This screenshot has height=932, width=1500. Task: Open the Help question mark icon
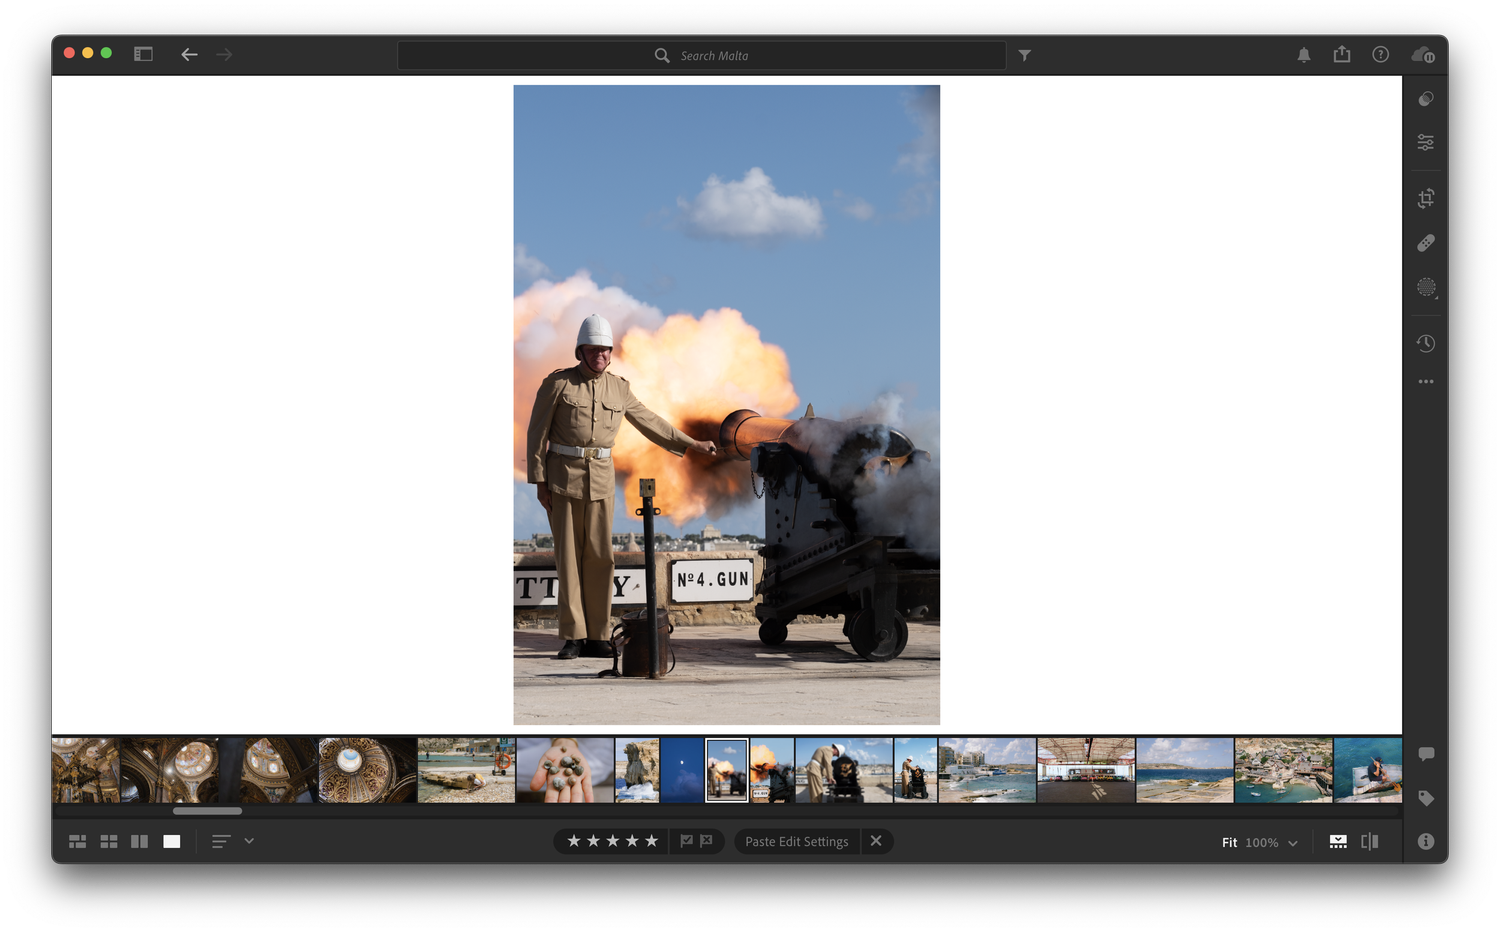click(1380, 55)
